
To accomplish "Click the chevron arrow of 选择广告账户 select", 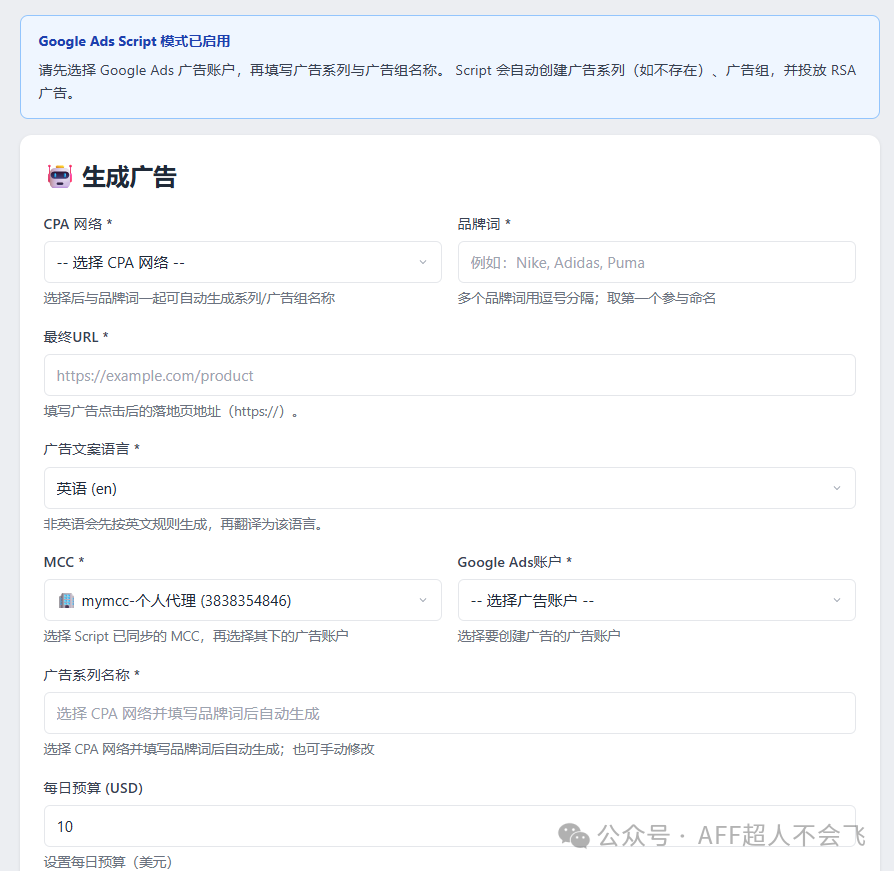I will pos(837,600).
